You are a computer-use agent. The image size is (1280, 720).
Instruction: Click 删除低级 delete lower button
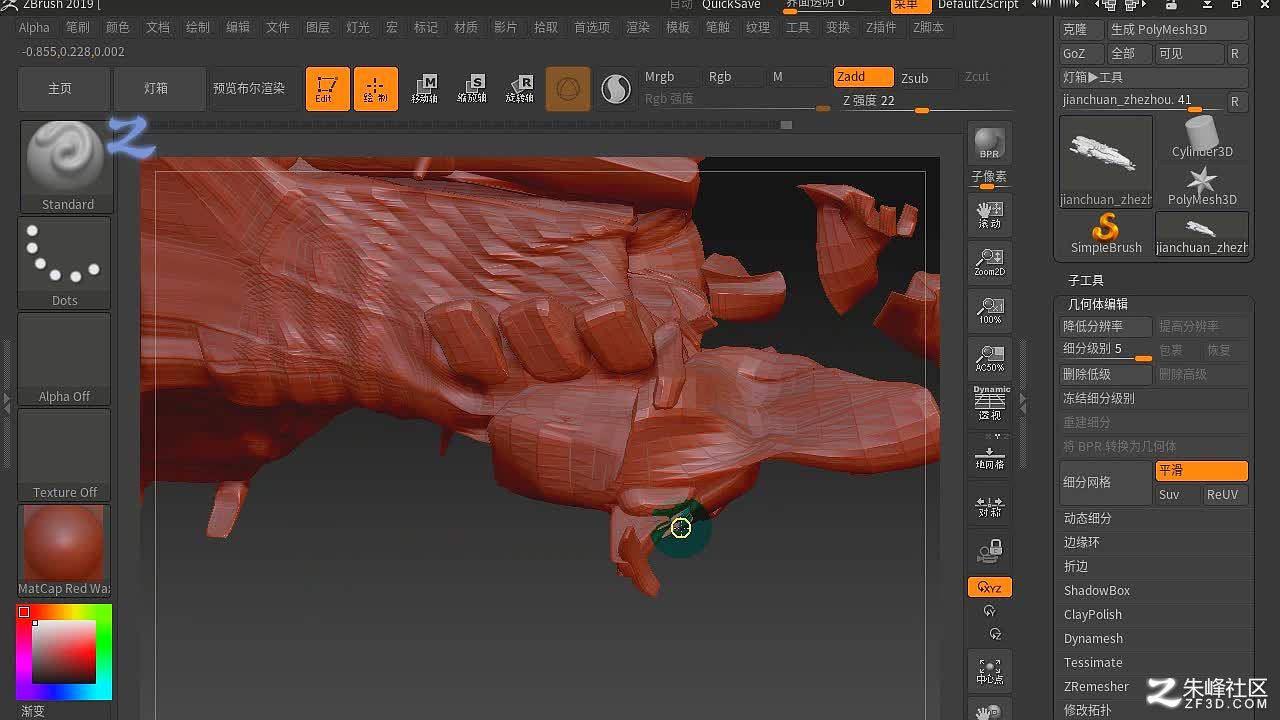1106,374
